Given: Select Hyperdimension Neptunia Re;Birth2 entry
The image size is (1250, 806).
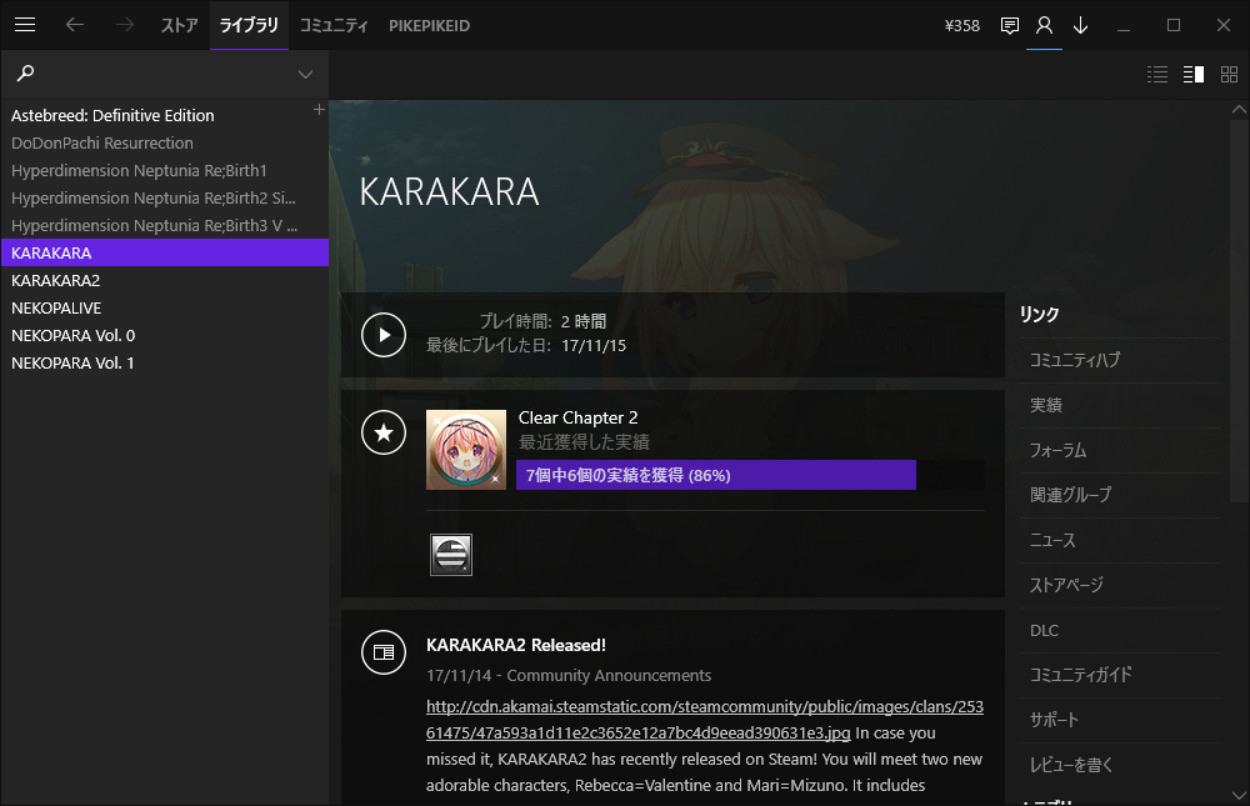Looking at the screenshot, I should coord(165,198).
